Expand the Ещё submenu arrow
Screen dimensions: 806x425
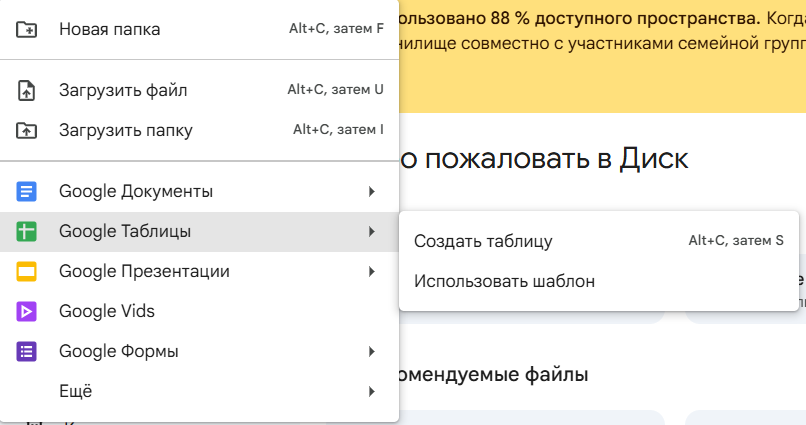coord(372,392)
